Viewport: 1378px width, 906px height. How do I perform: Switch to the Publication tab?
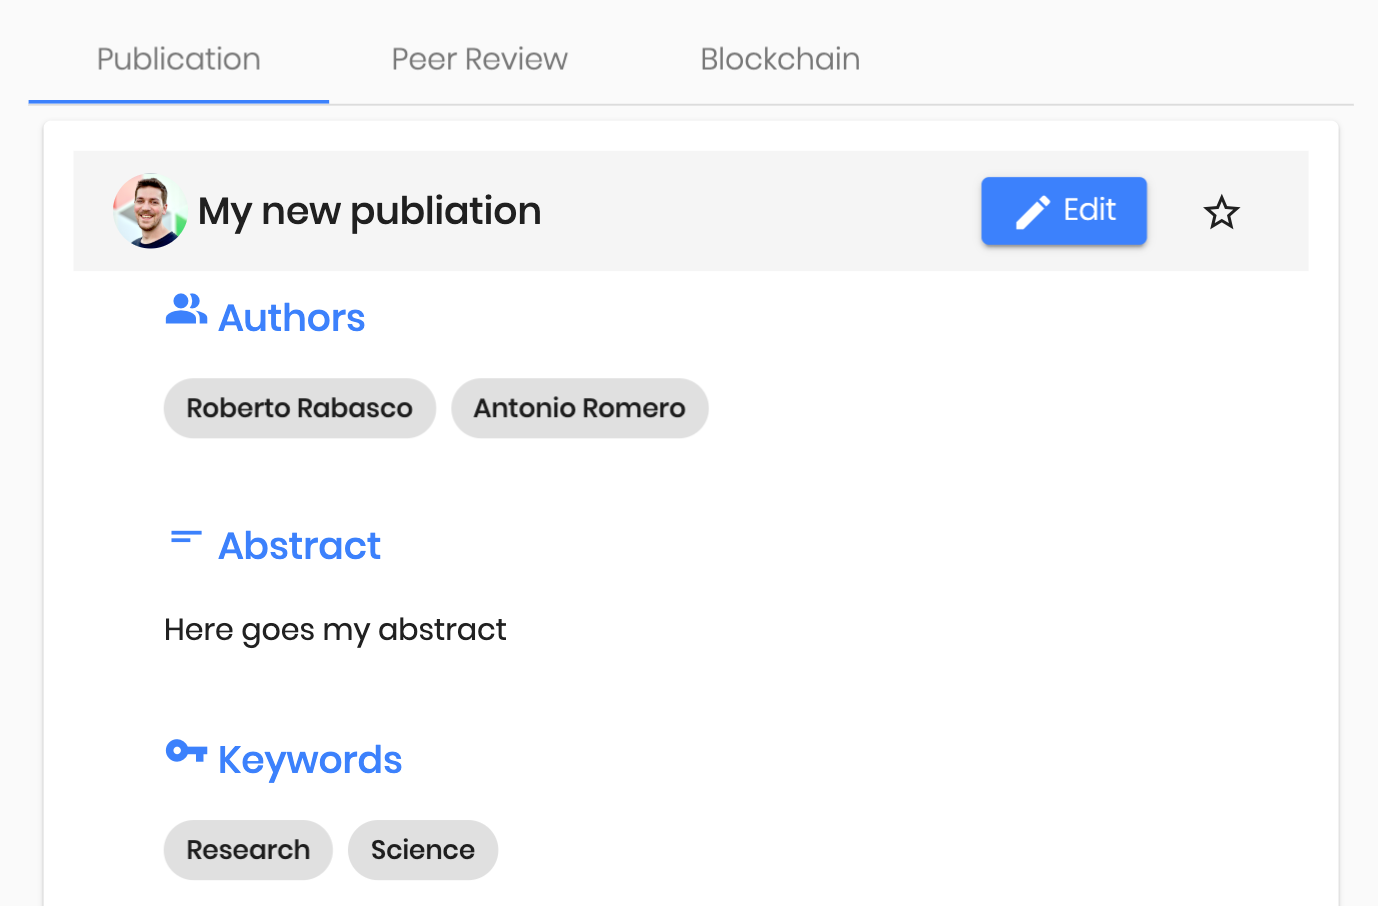coord(179,59)
